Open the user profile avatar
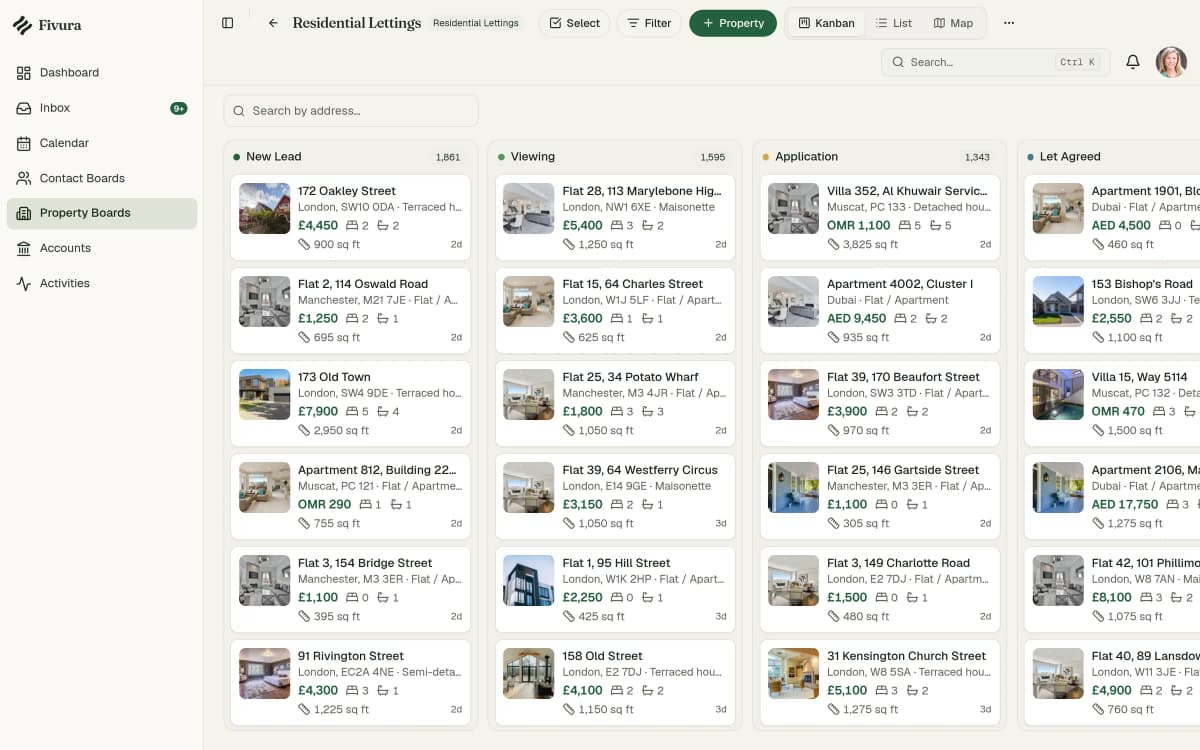 click(x=1171, y=62)
